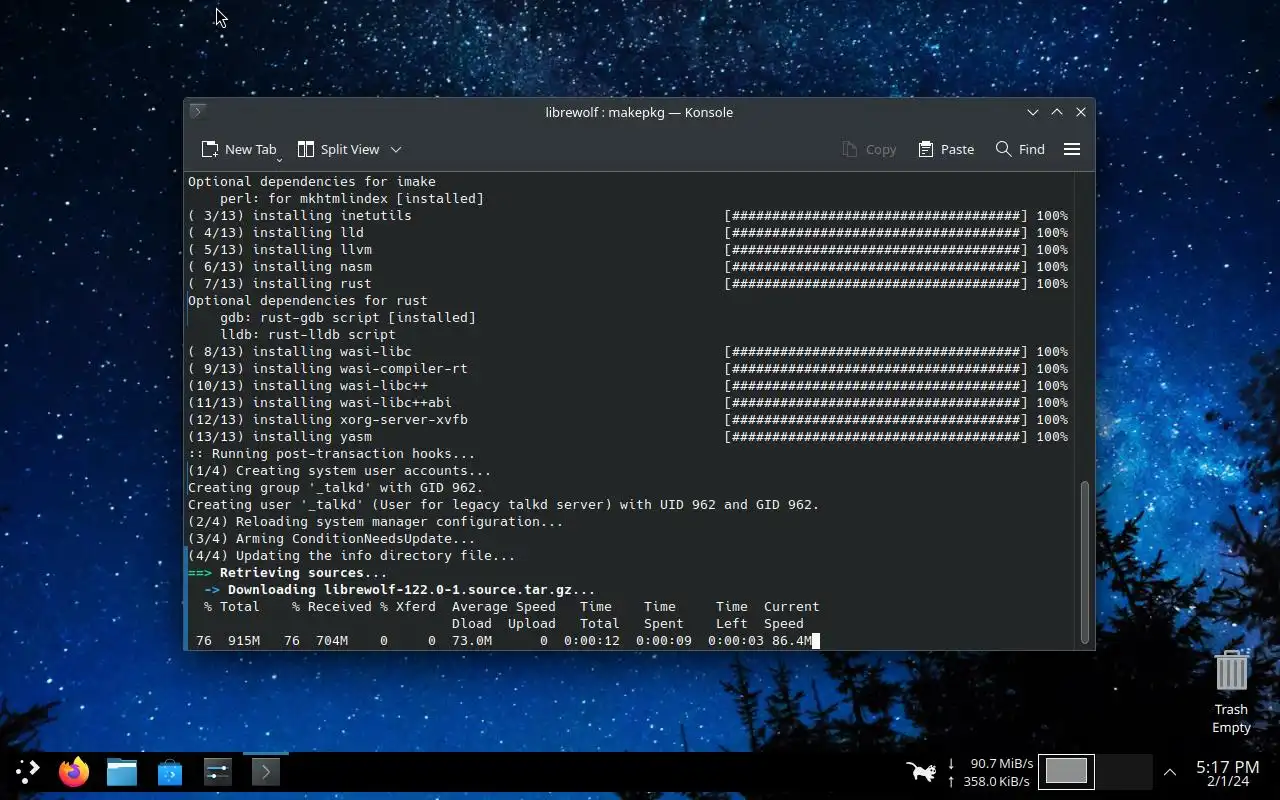Click the terminal scrollbar handle
This screenshot has height=800, width=1280.
pyautogui.click(x=1085, y=562)
